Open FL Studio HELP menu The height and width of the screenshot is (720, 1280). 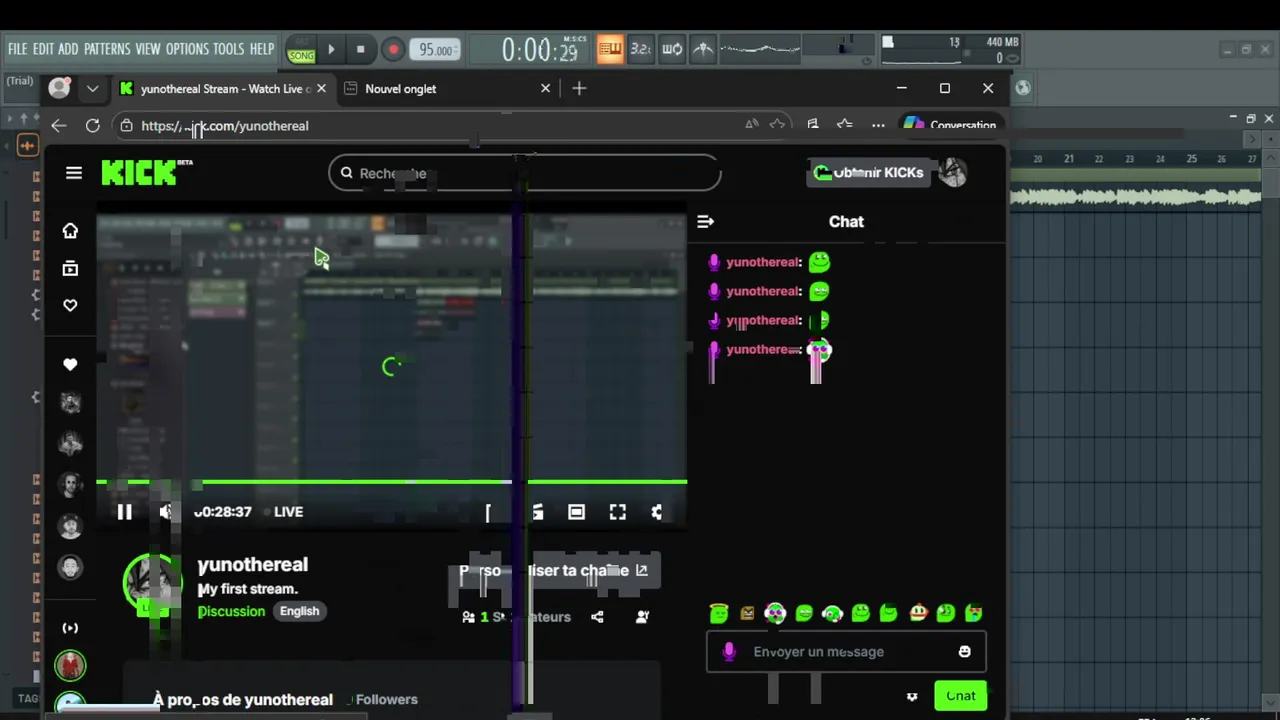(x=262, y=49)
